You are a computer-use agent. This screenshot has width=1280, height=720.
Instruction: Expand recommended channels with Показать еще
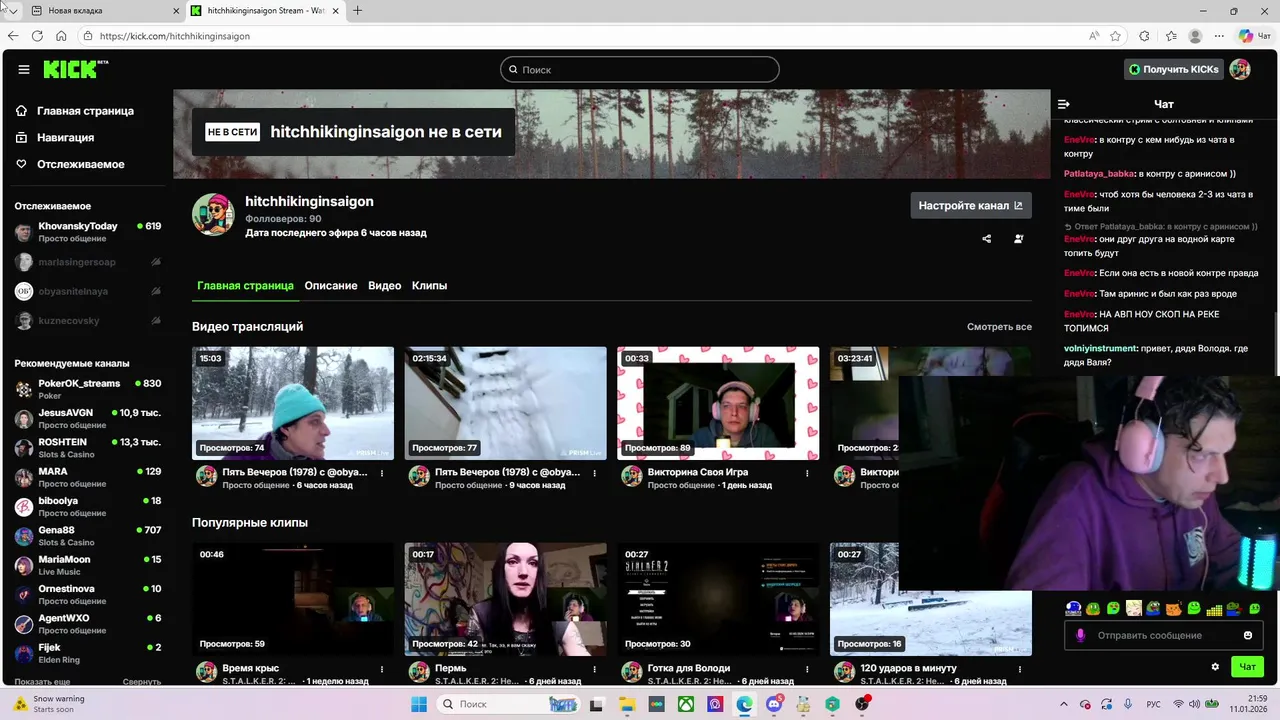tap(42, 681)
